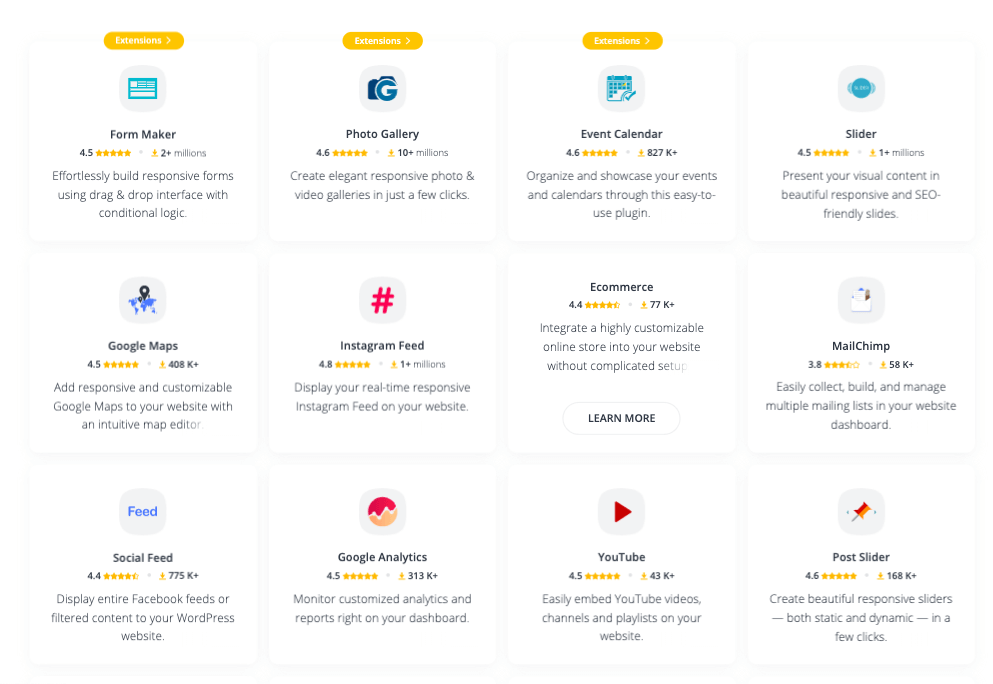The height and width of the screenshot is (684, 993).
Task: Open the Ecommerce title link
Action: click(x=621, y=287)
